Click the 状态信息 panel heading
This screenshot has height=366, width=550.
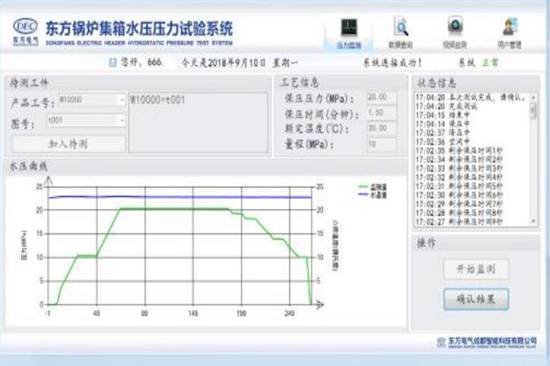point(437,83)
